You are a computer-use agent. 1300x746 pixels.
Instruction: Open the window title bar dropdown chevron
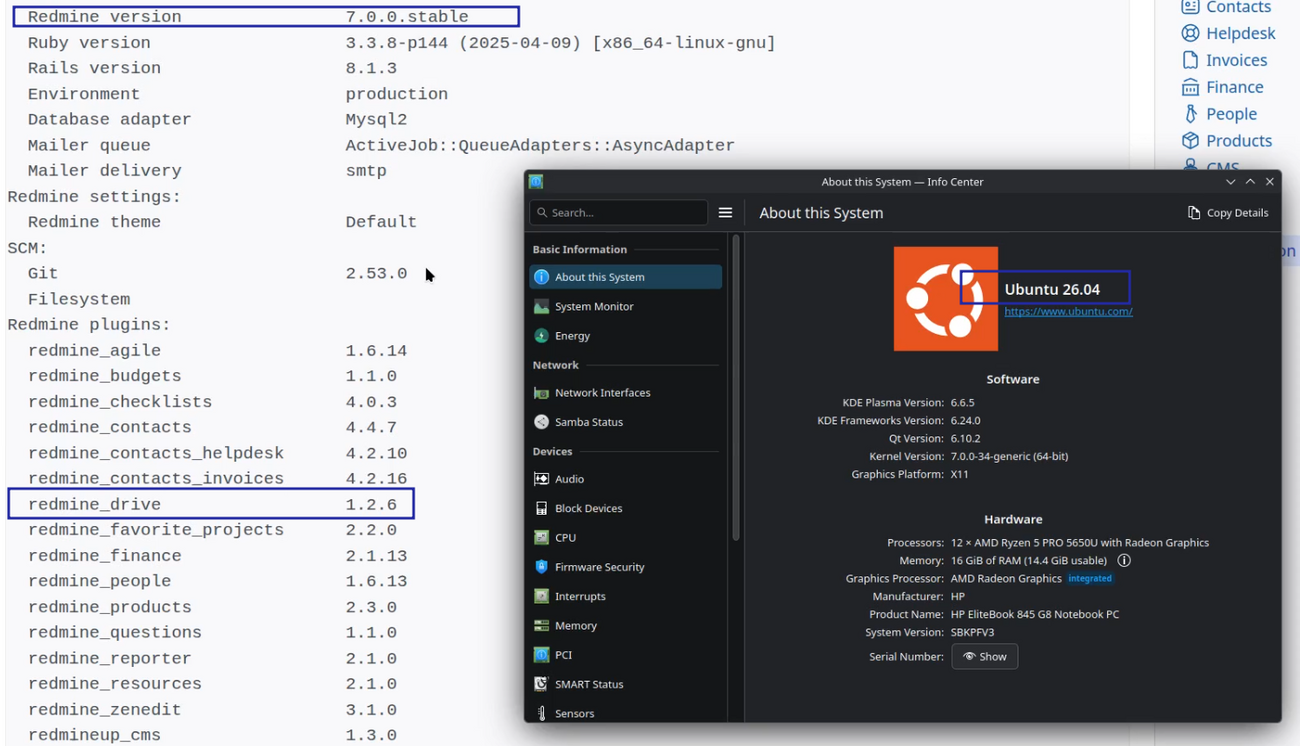point(1230,182)
